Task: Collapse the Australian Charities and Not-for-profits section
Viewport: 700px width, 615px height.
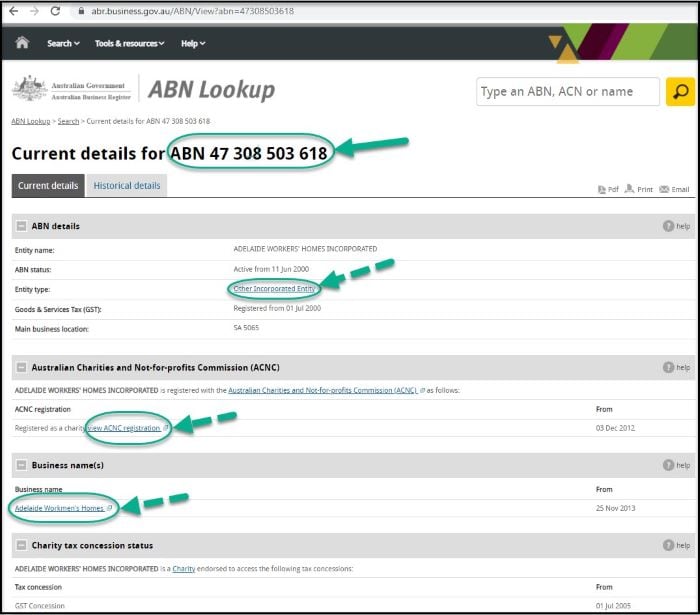Action: click(21, 367)
